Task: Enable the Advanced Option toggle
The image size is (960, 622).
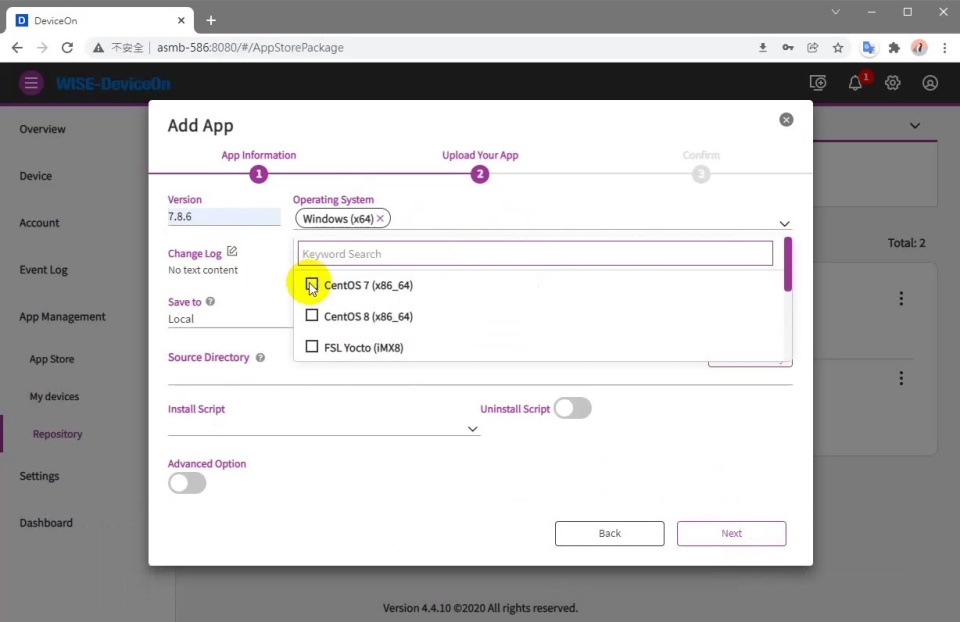Action: point(187,483)
